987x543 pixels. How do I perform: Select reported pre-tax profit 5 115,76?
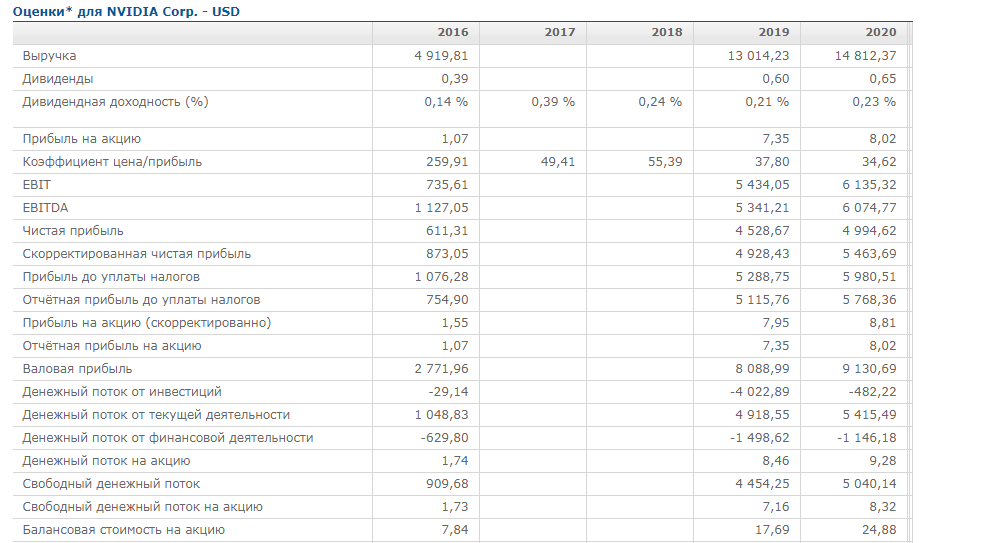[x=762, y=299]
